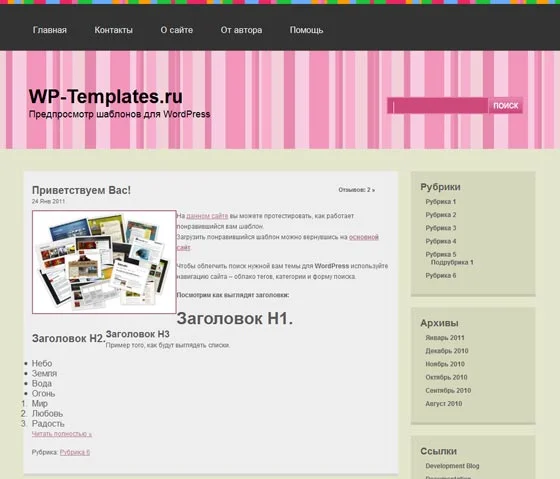560x479 pixels.
Task: Open the Октябрь 2010 archive
Action: click(446, 377)
